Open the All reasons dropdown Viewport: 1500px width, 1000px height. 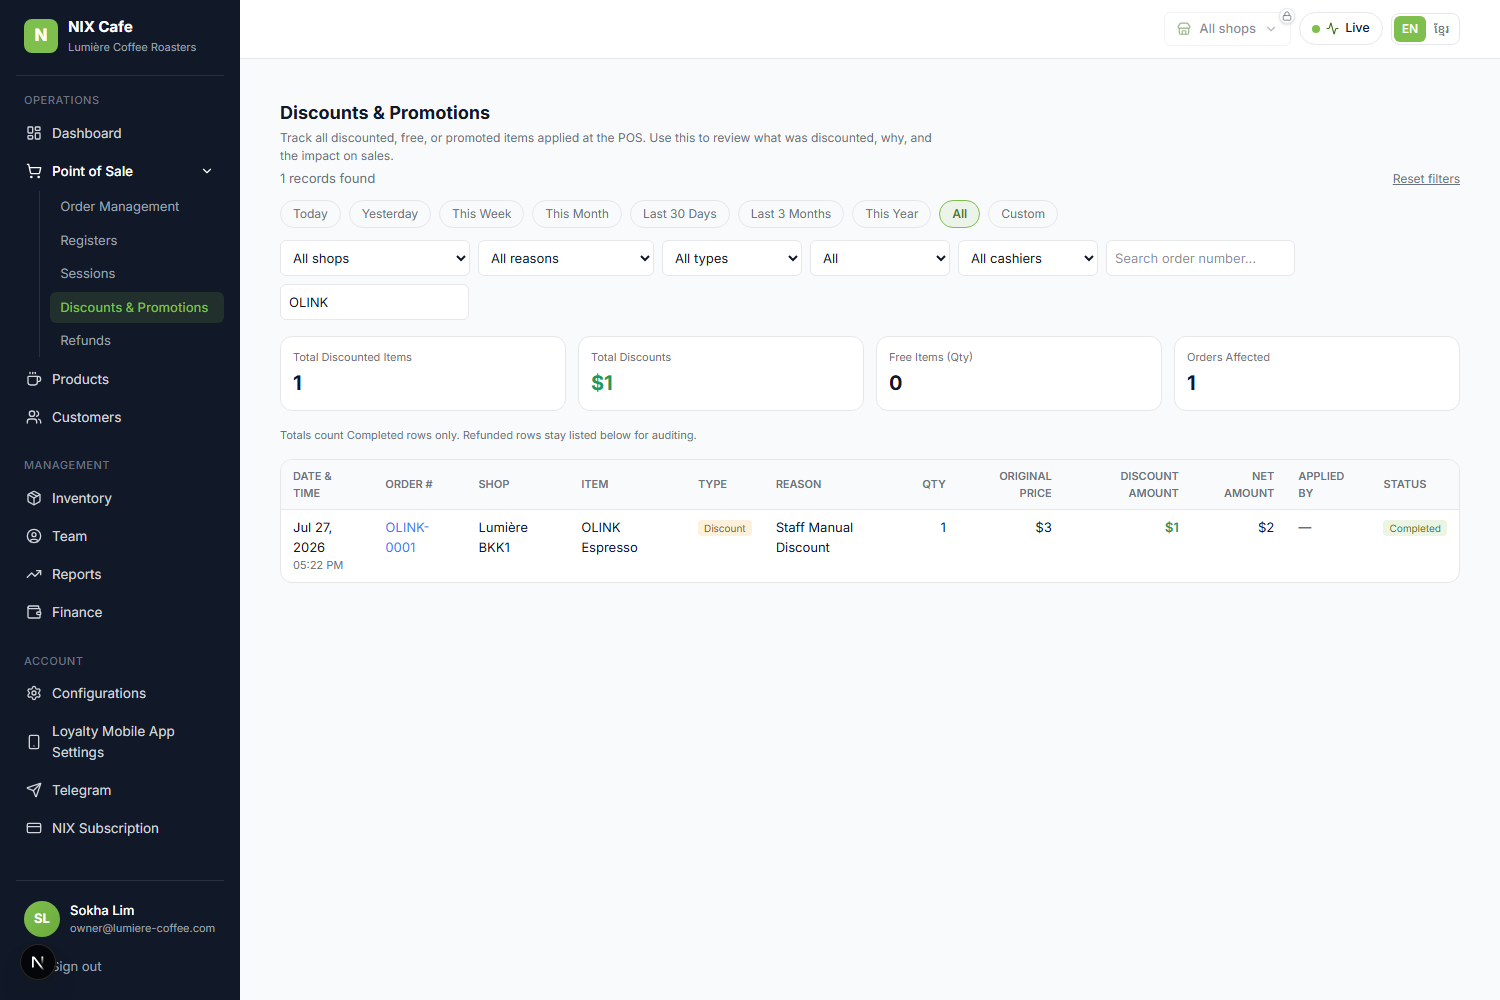pyautogui.click(x=566, y=258)
